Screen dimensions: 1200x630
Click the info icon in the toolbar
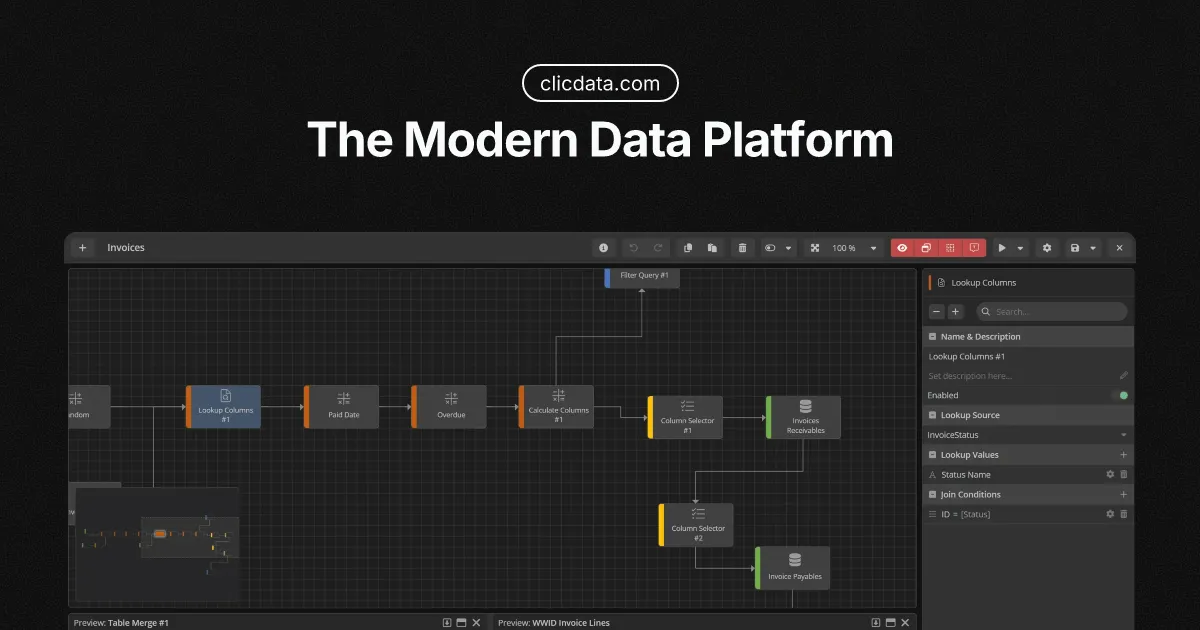tap(603, 248)
